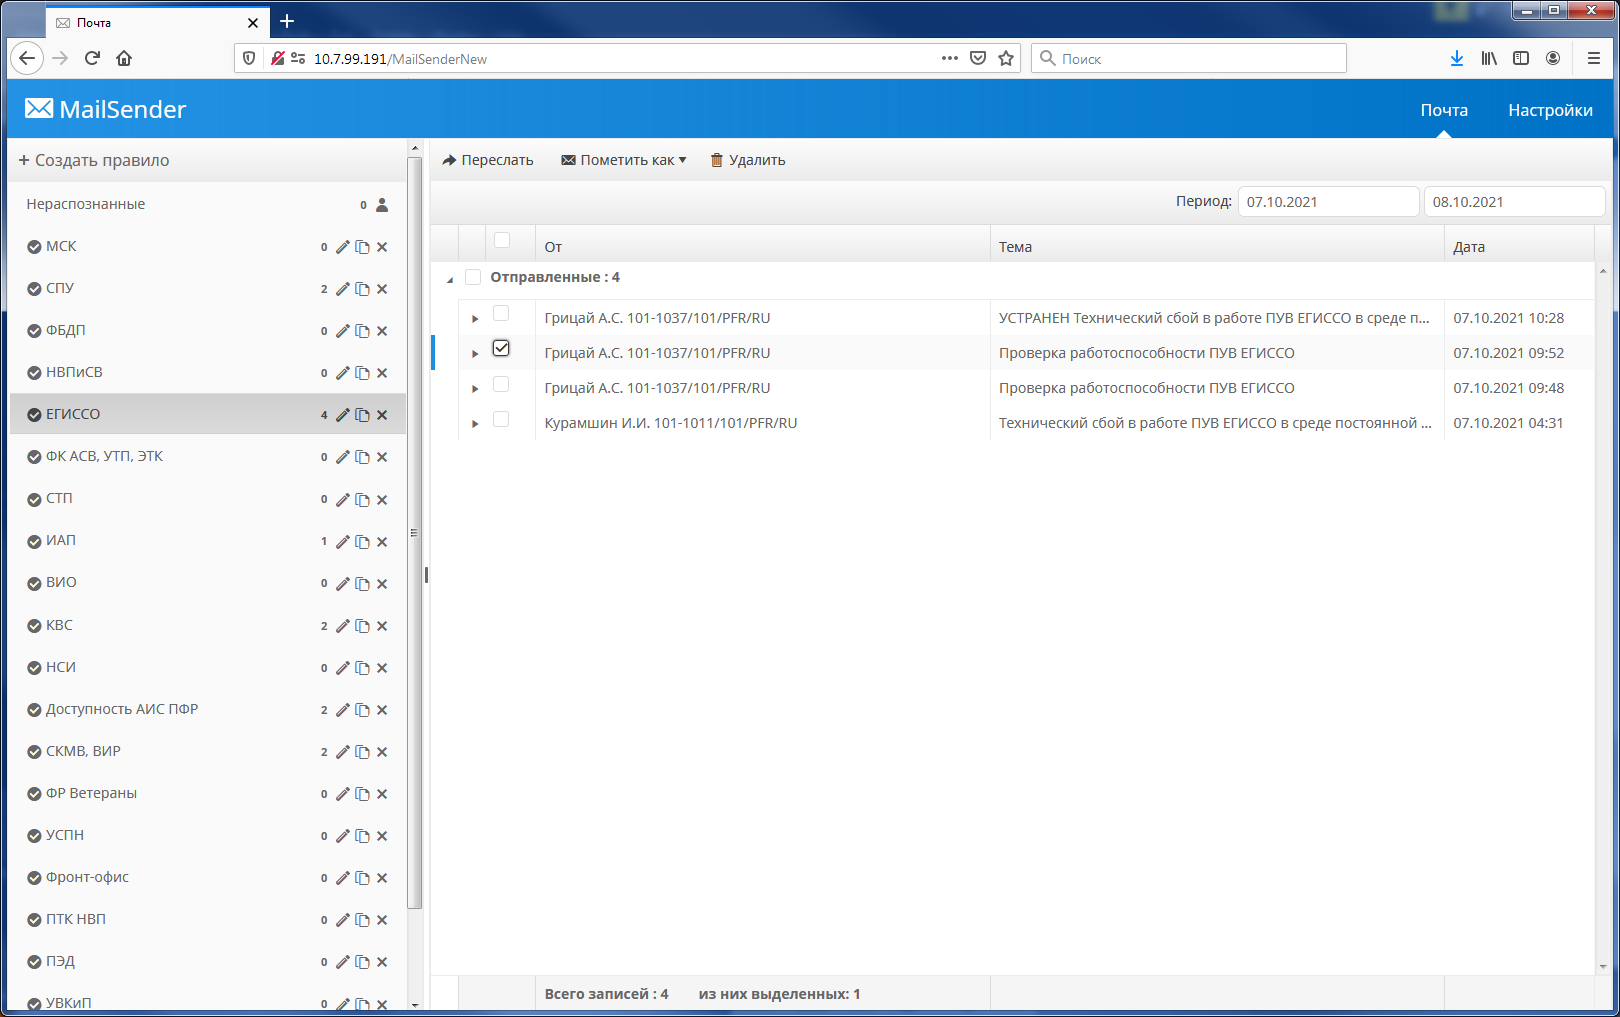Select the Переслать forward icon
Screen dimensions: 1620x1017
(450, 159)
